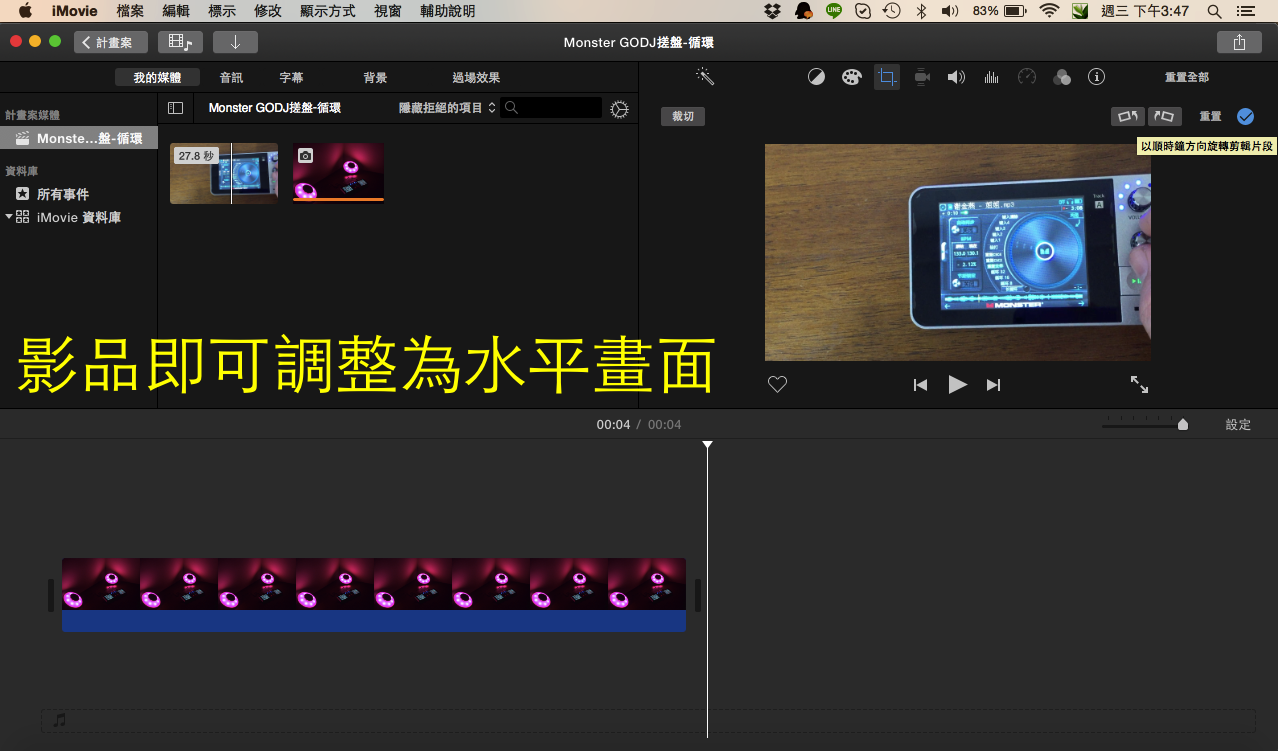This screenshot has width=1278, height=751.
Task: Show the clip information icon
Action: pos(1097,77)
